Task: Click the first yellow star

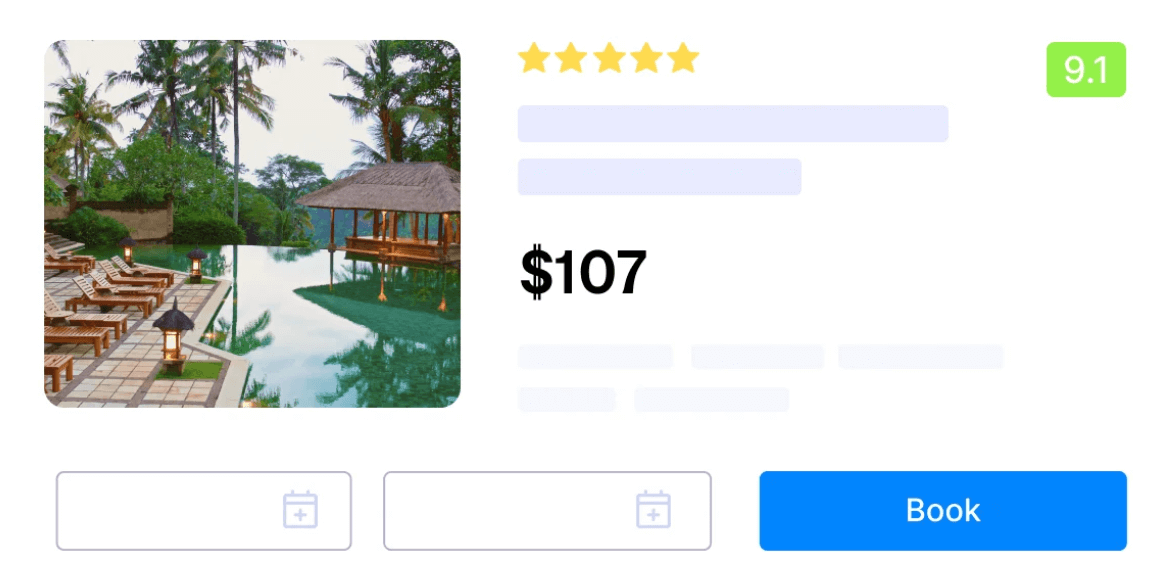Action: click(x=534, y=58)
